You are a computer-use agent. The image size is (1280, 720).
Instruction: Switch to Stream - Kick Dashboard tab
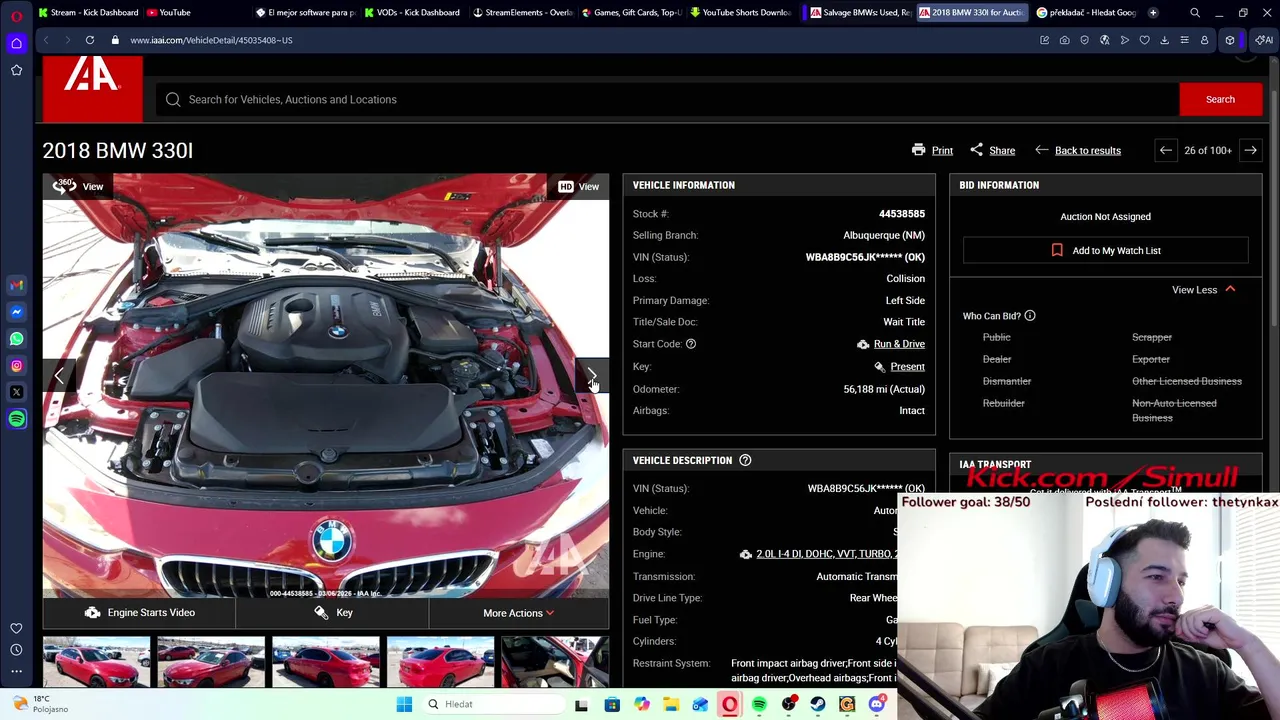click(87, 12)
